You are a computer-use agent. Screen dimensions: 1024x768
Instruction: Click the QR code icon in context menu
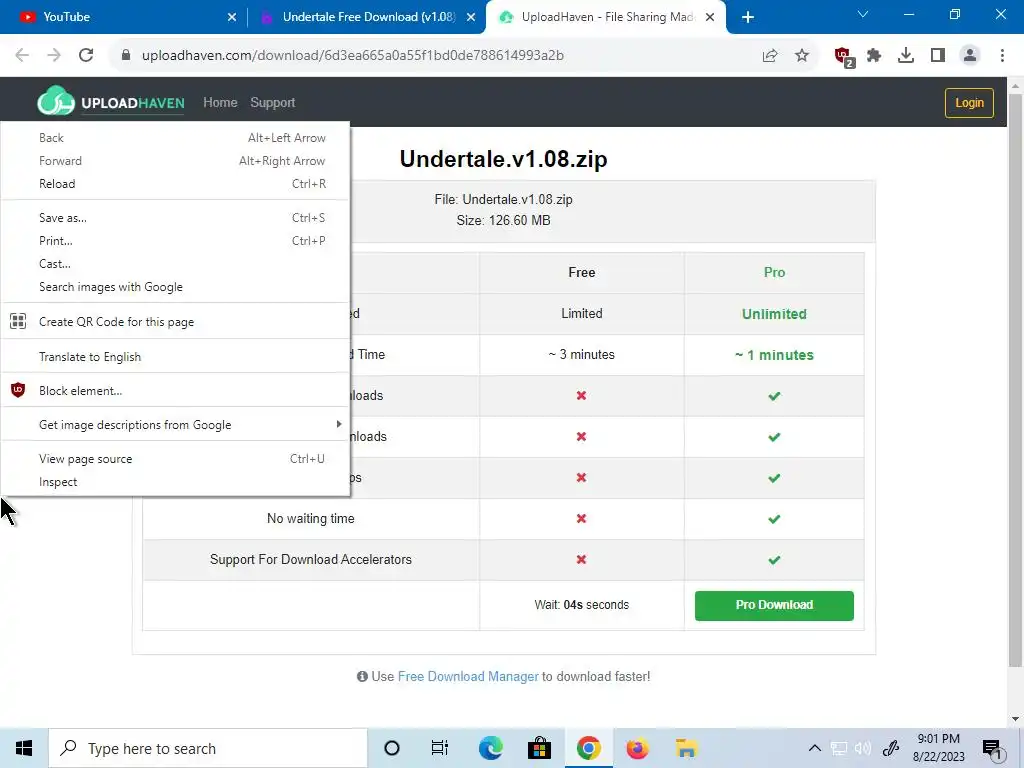(18, 321)
